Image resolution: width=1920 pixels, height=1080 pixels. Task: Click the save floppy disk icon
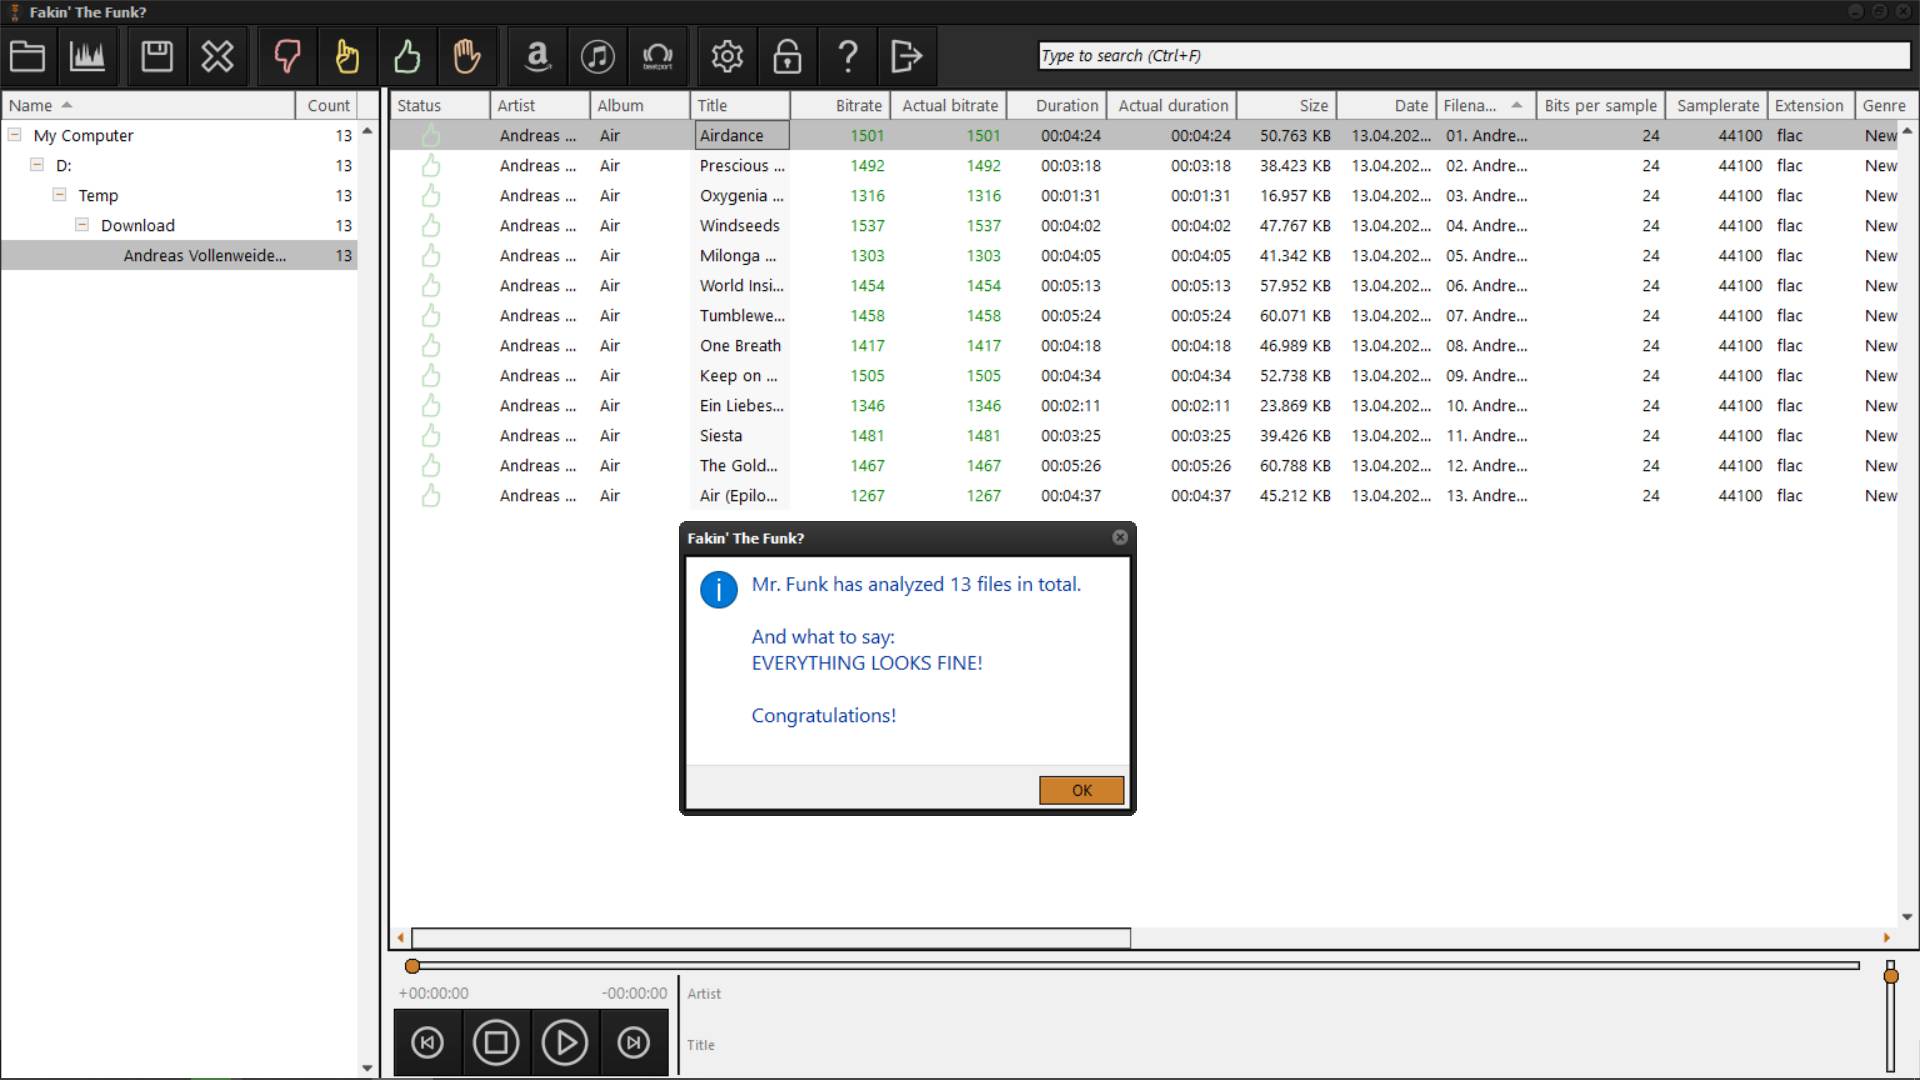click(157, 56)
